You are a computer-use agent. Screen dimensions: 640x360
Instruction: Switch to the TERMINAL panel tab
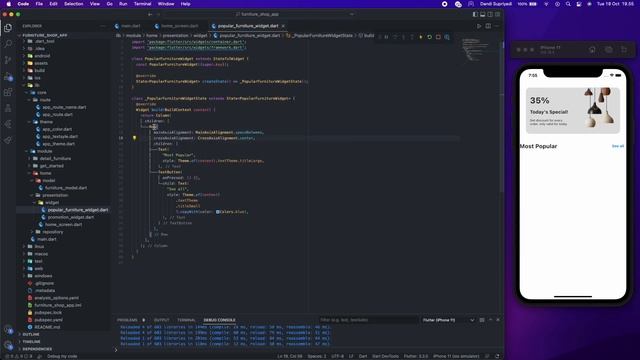(187, 320)
